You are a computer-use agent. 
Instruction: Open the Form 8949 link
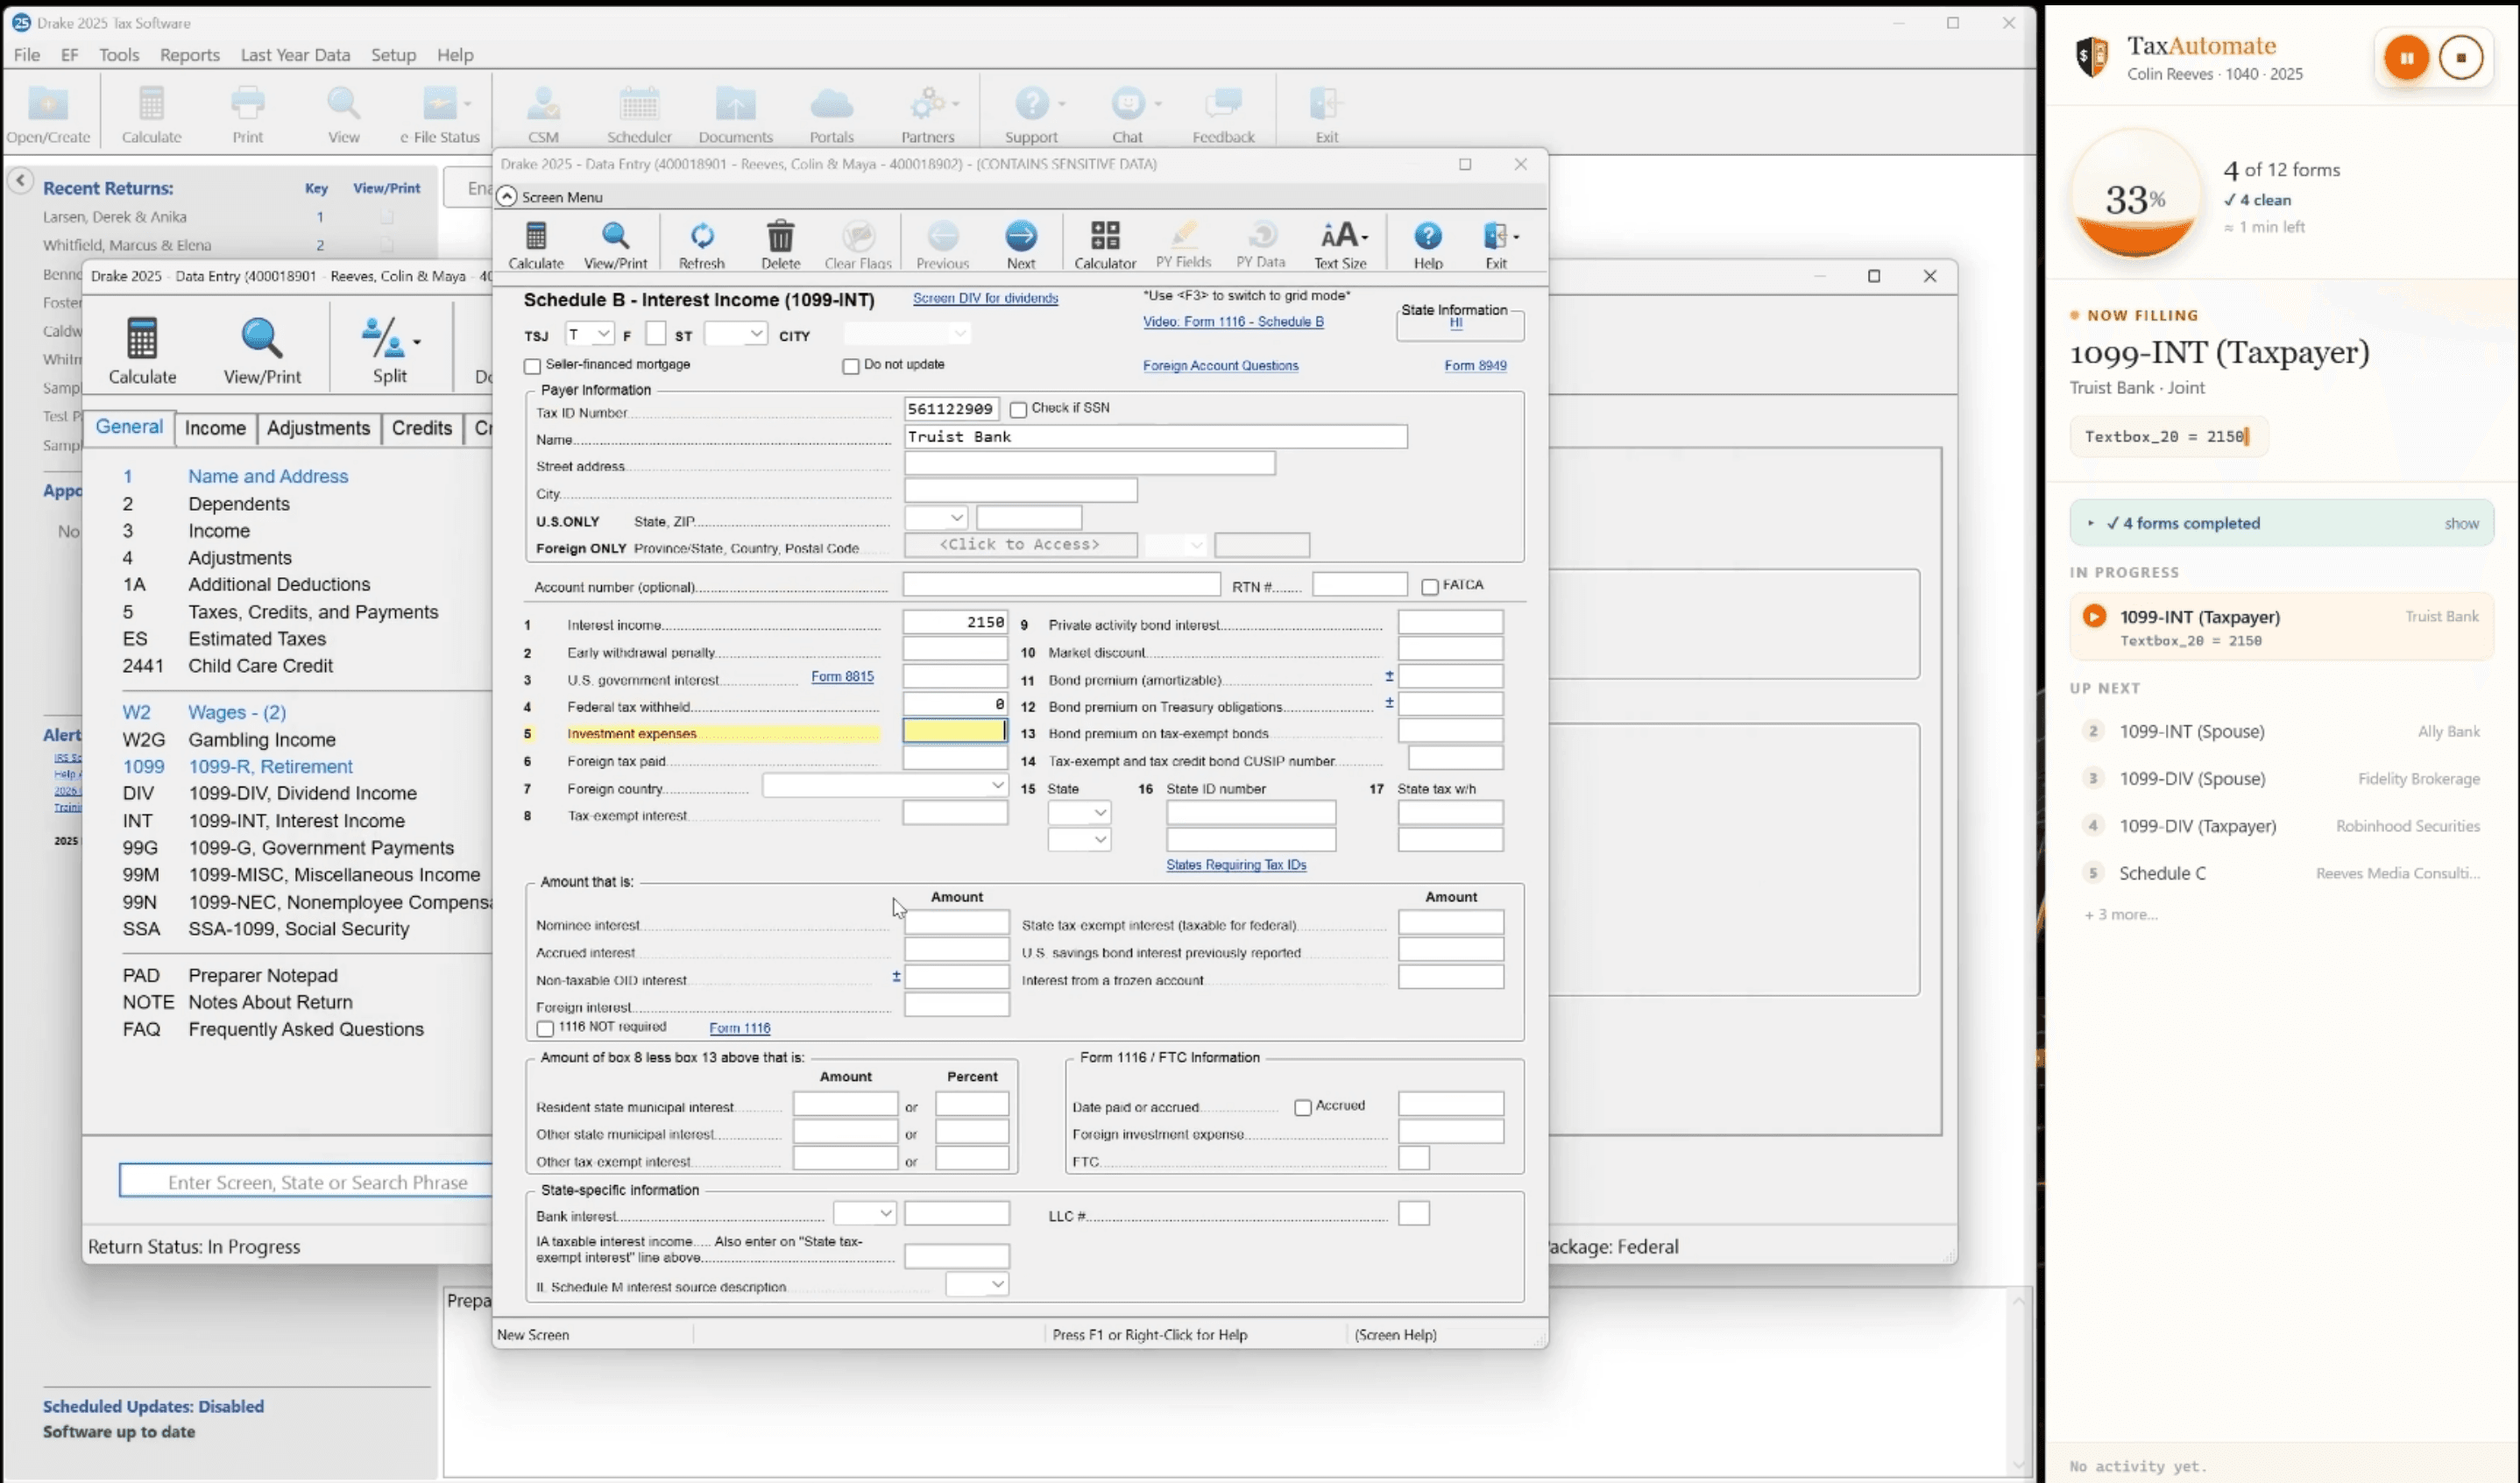[x=1475, y=366]
